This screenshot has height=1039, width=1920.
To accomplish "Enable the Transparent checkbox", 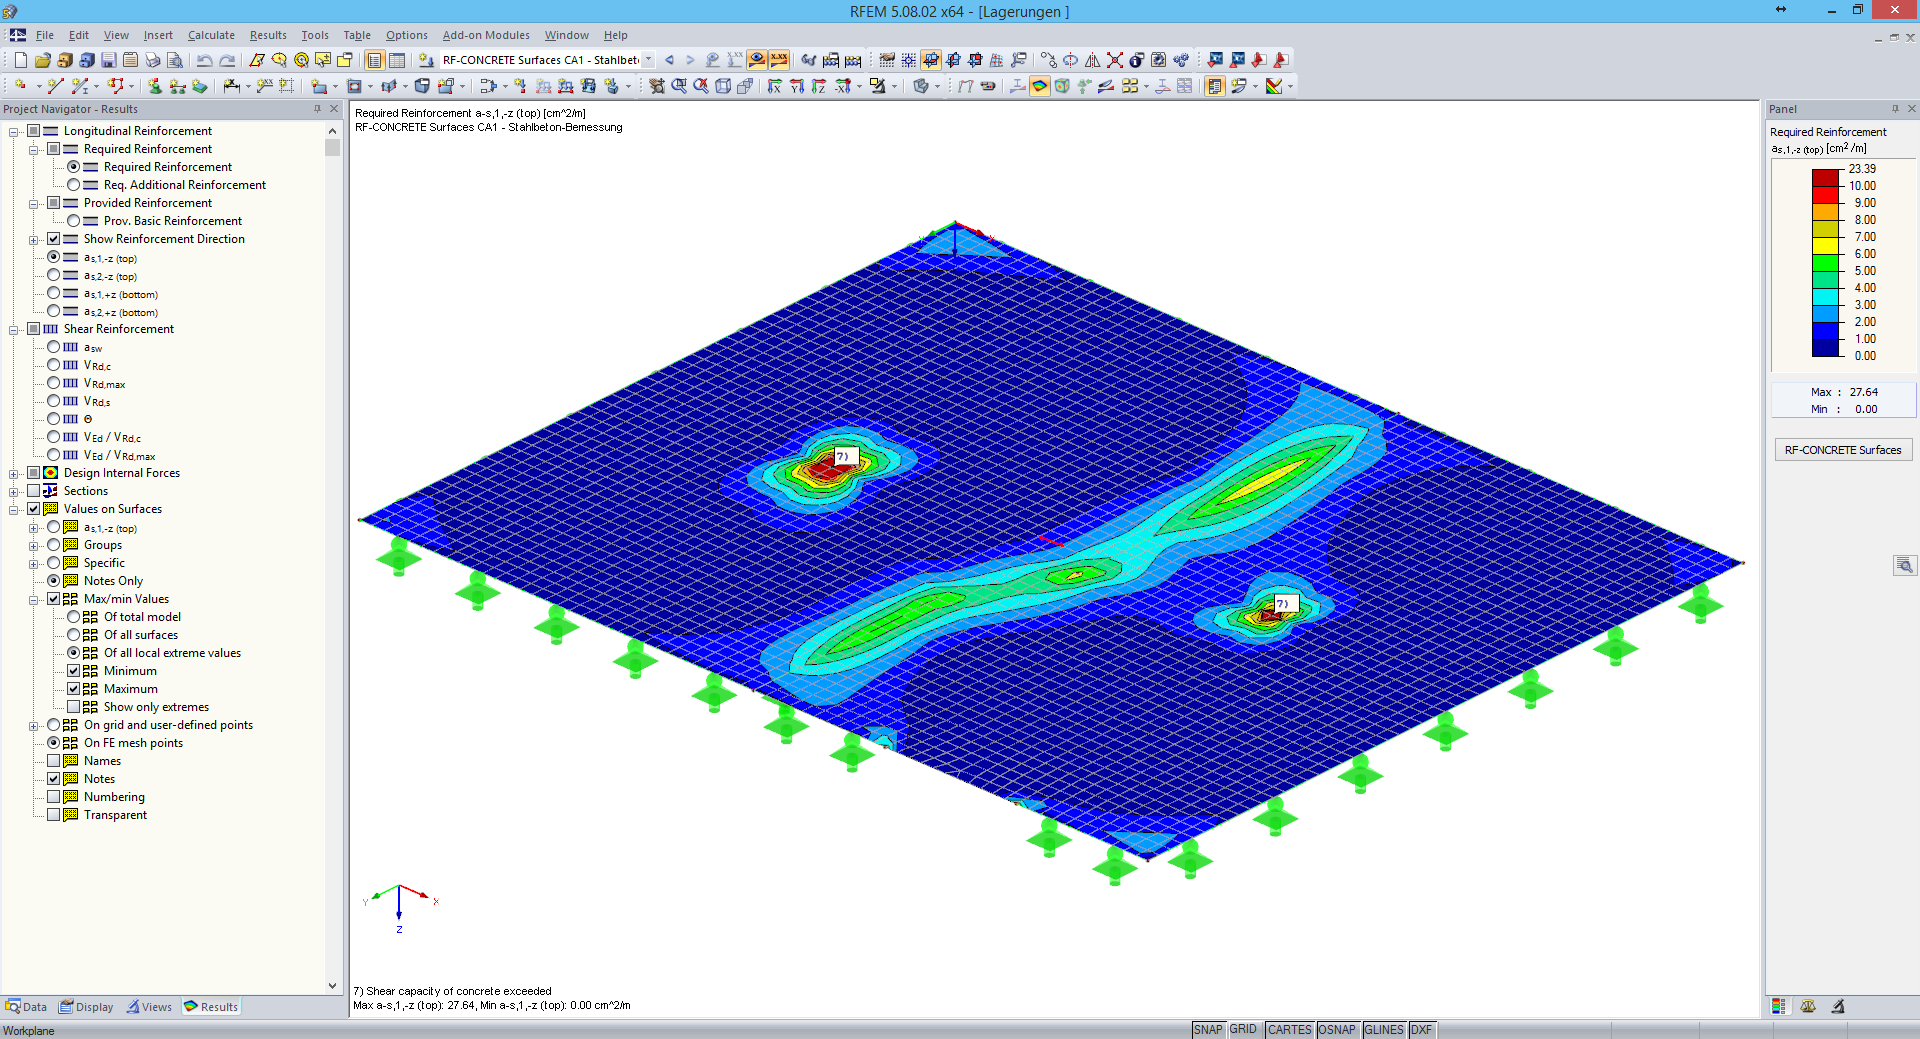I will click(54, 815).
